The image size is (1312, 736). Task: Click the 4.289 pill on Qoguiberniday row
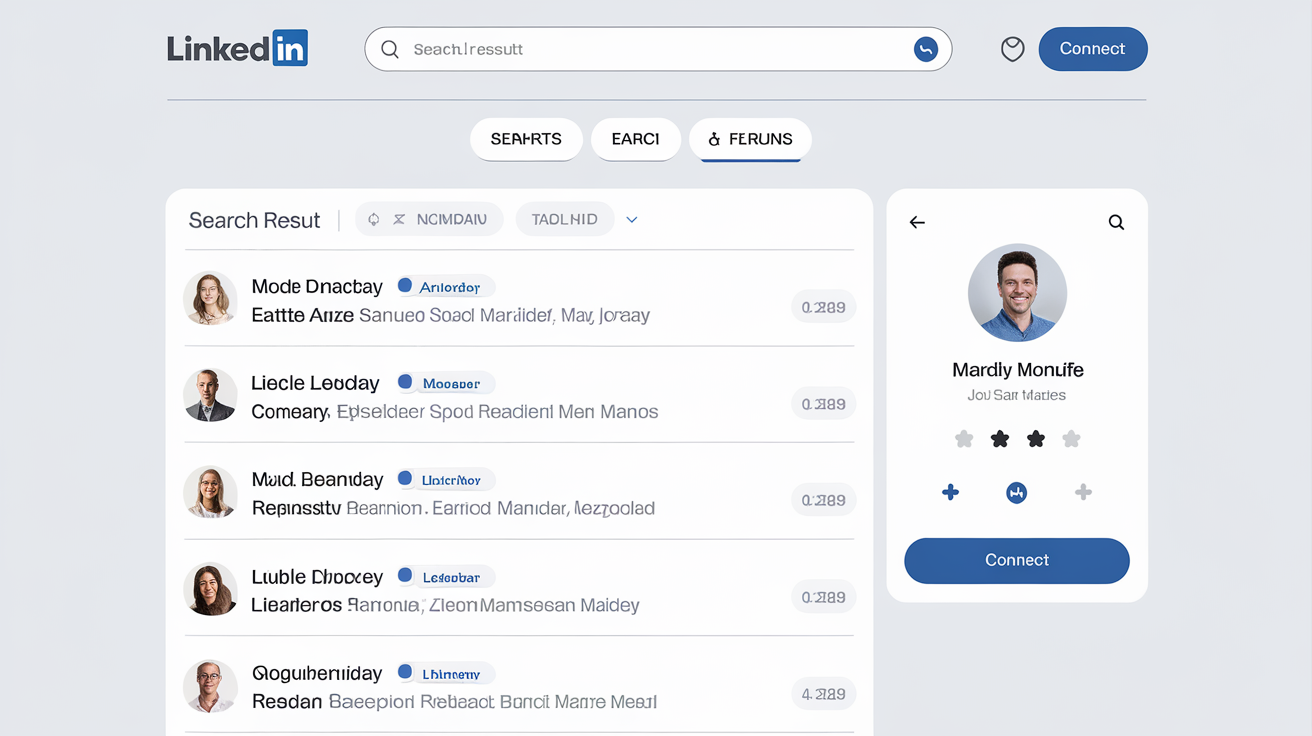(x=823, y=693)
